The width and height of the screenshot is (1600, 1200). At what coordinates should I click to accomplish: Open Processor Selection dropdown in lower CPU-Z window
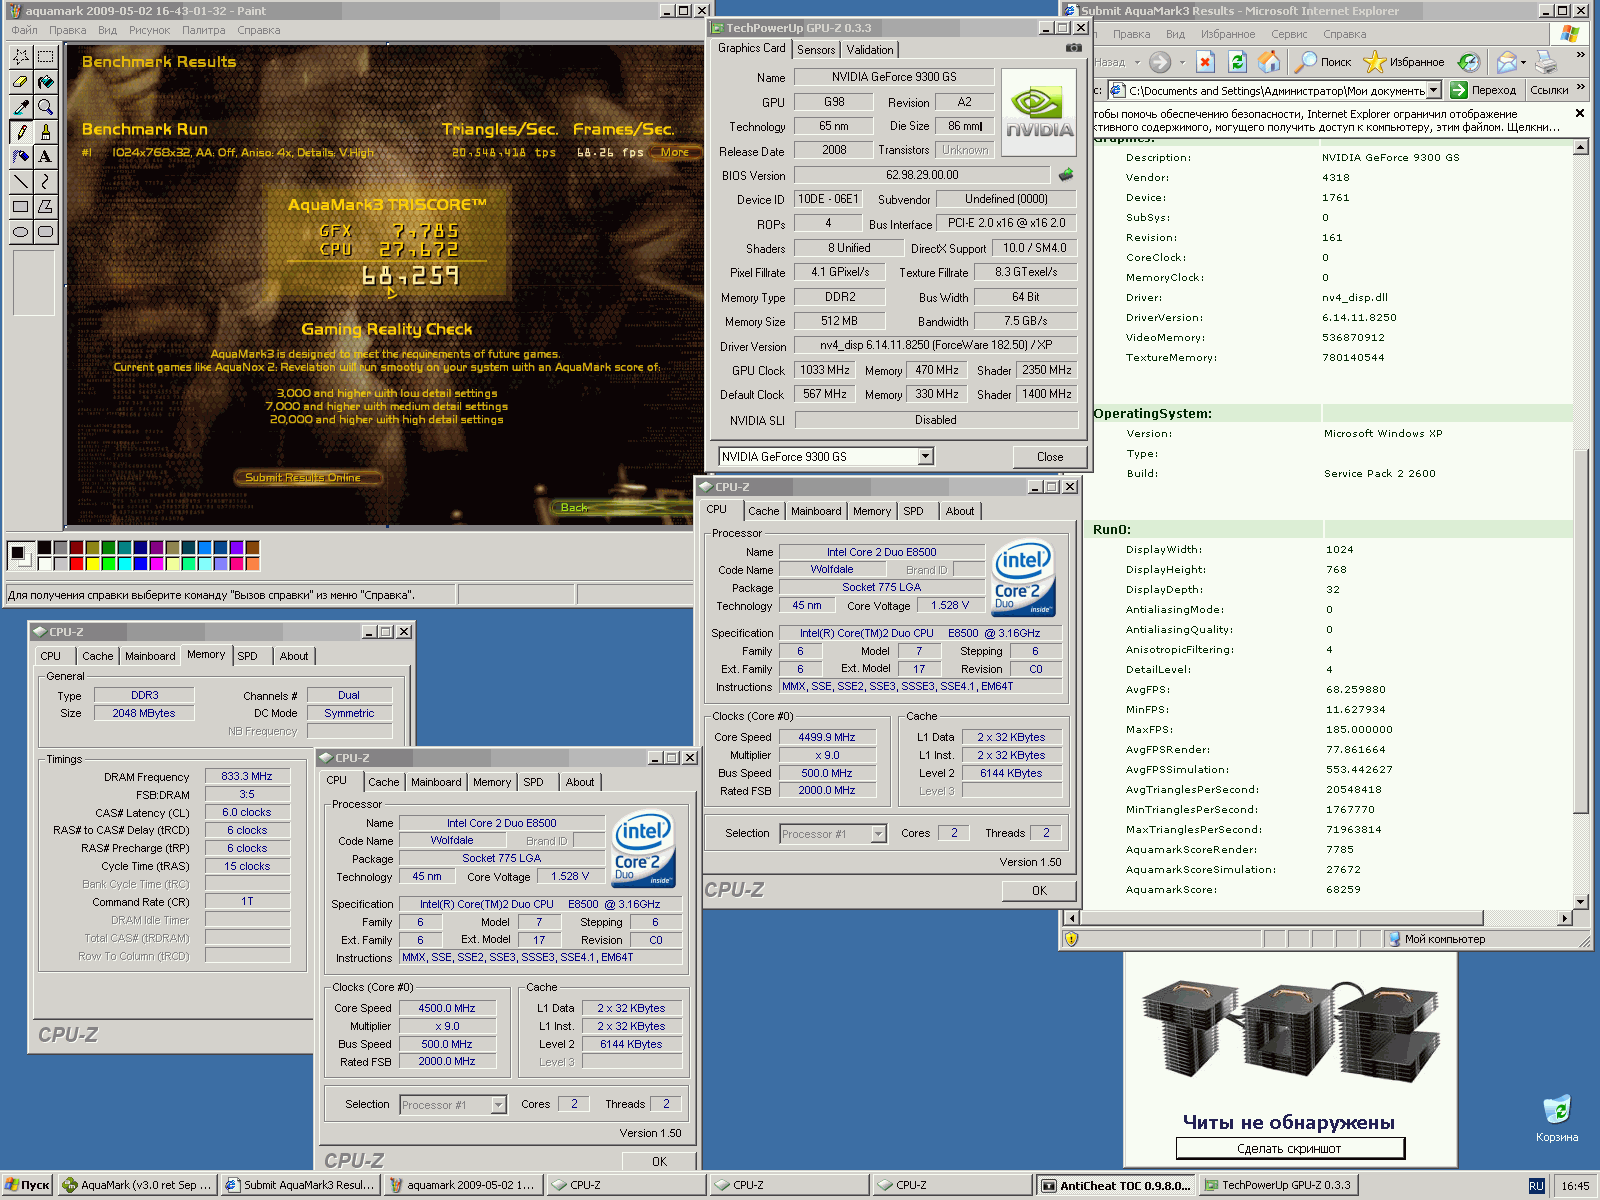pyautogui.click(x=498, y=1105)
